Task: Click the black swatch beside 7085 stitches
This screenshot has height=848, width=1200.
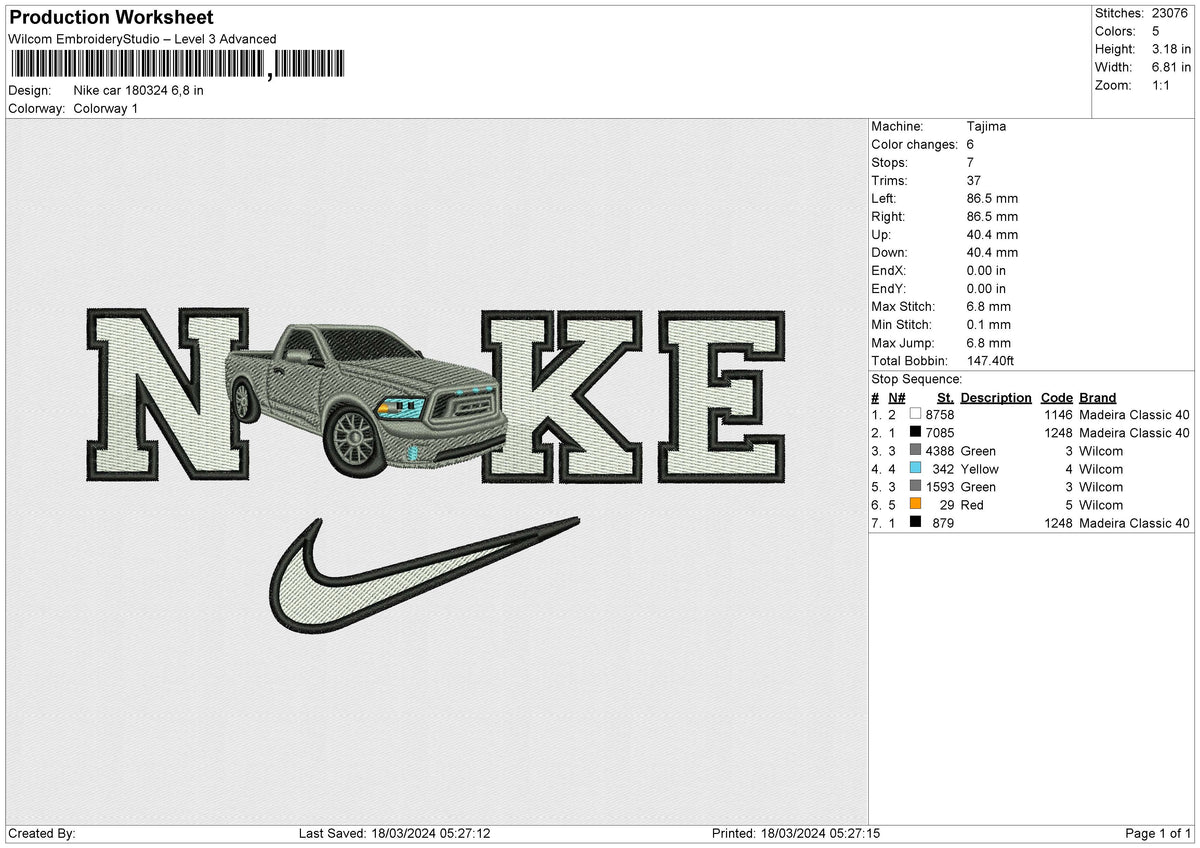Action: 915,433
